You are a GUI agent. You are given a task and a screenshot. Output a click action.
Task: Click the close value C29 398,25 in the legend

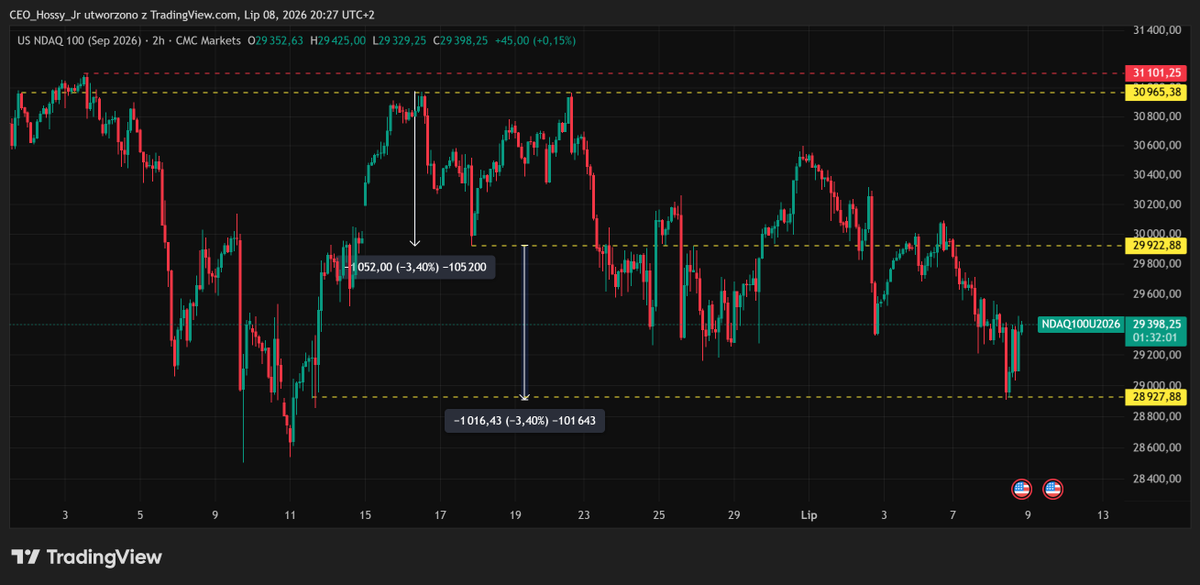[x=461, y=40]
